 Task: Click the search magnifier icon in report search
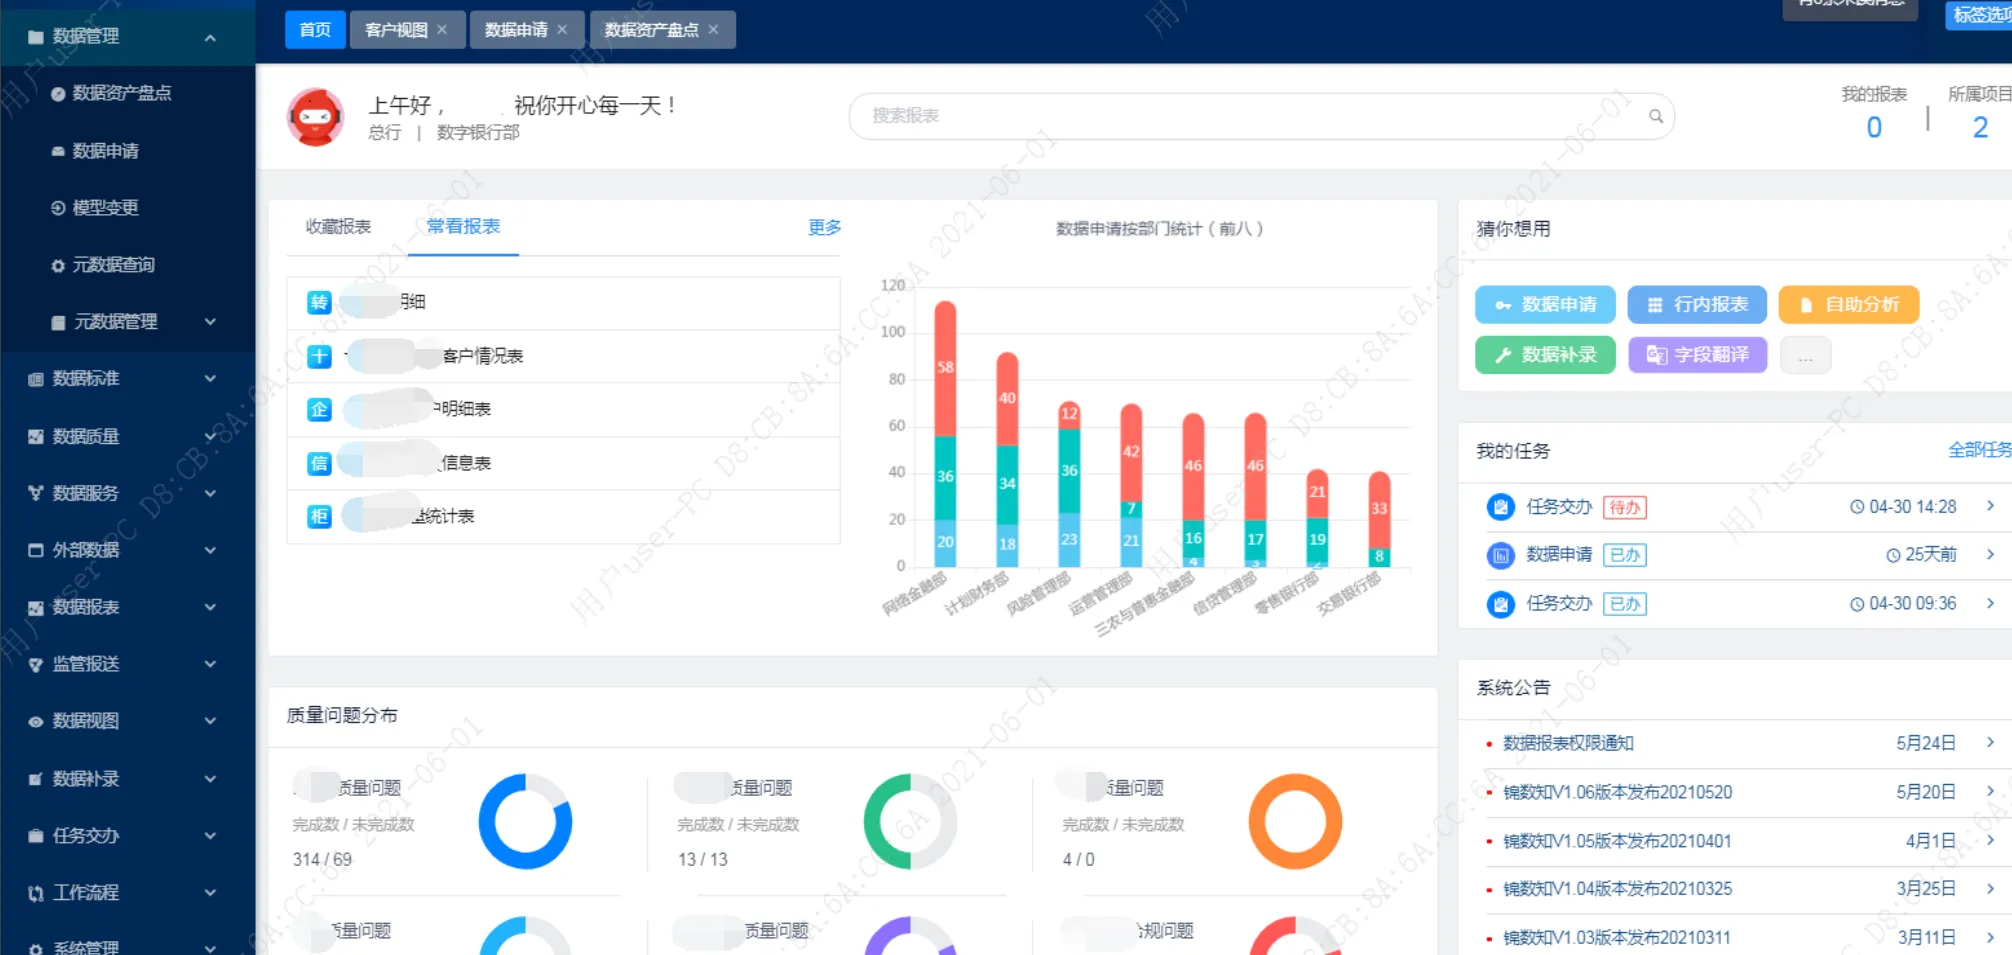tap(1655, 116)
